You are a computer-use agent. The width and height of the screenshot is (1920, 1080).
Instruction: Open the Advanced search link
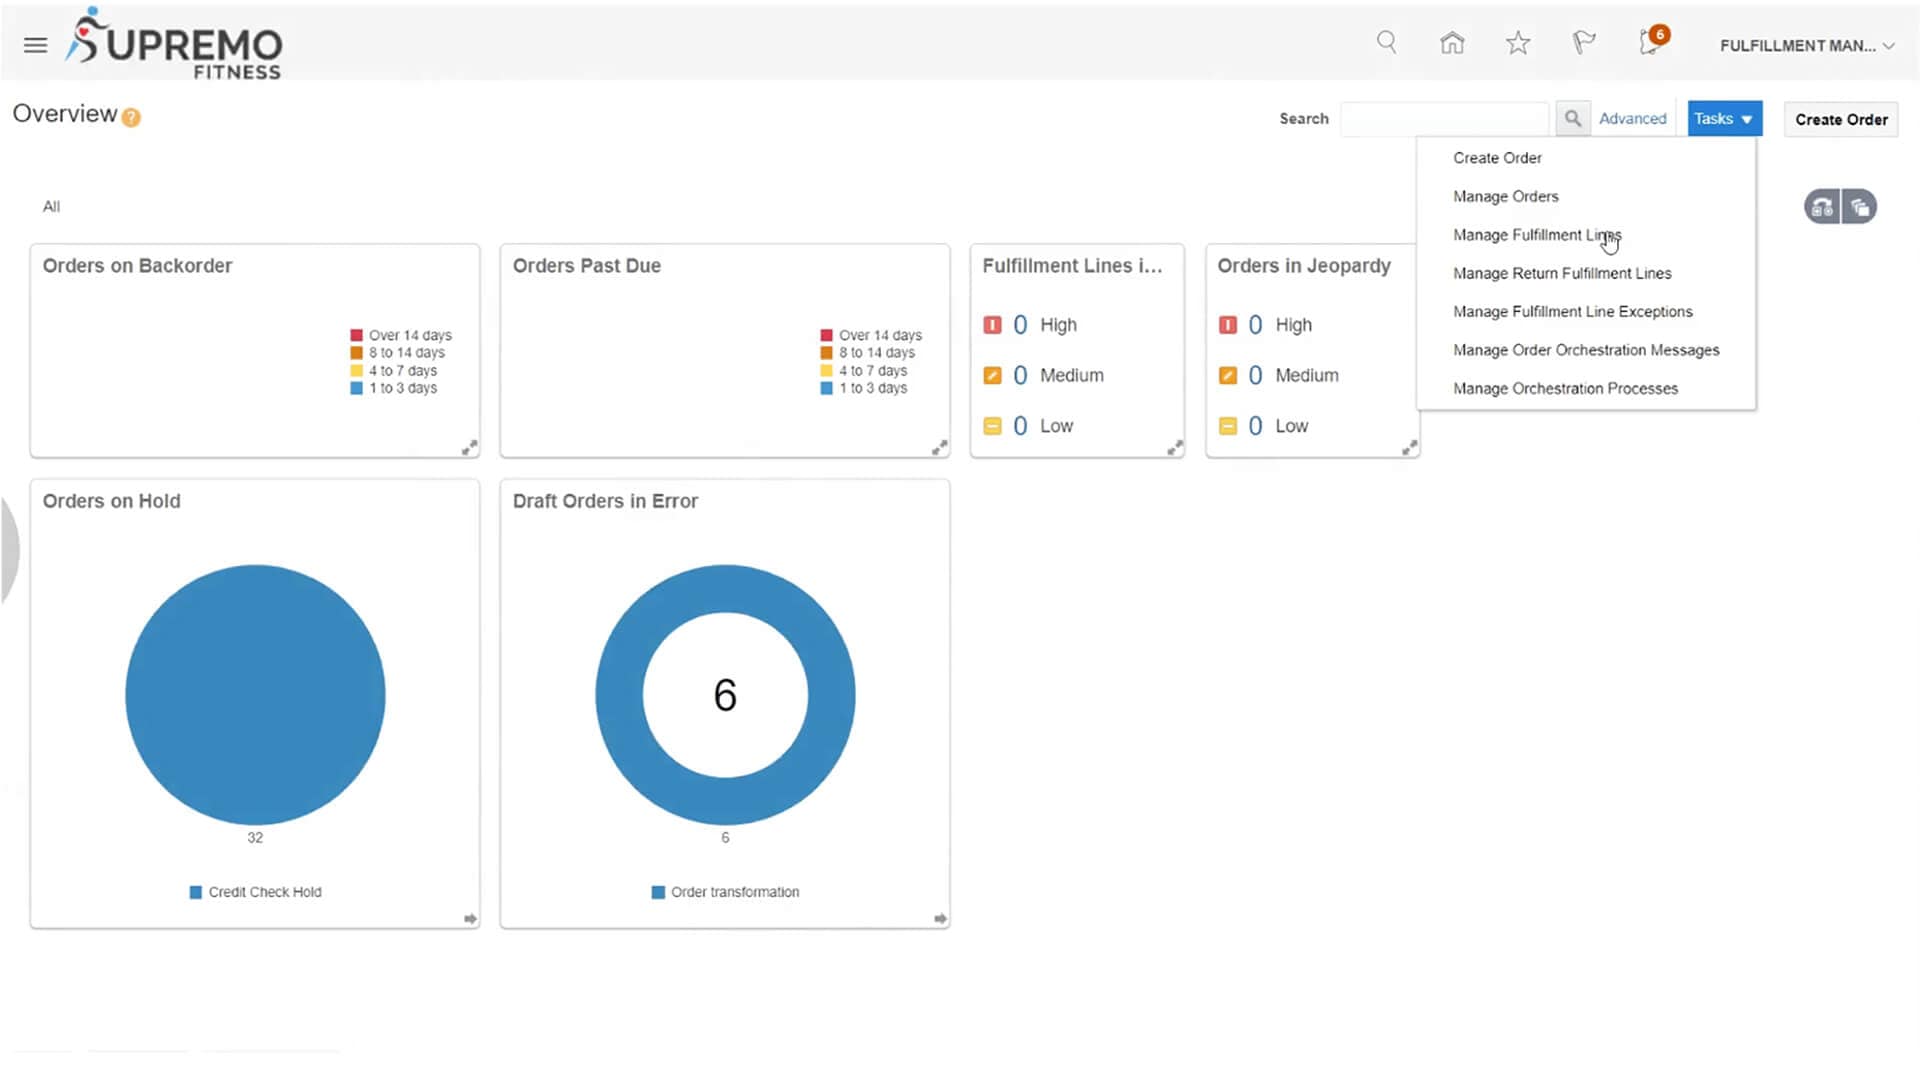pos(1632,118)
